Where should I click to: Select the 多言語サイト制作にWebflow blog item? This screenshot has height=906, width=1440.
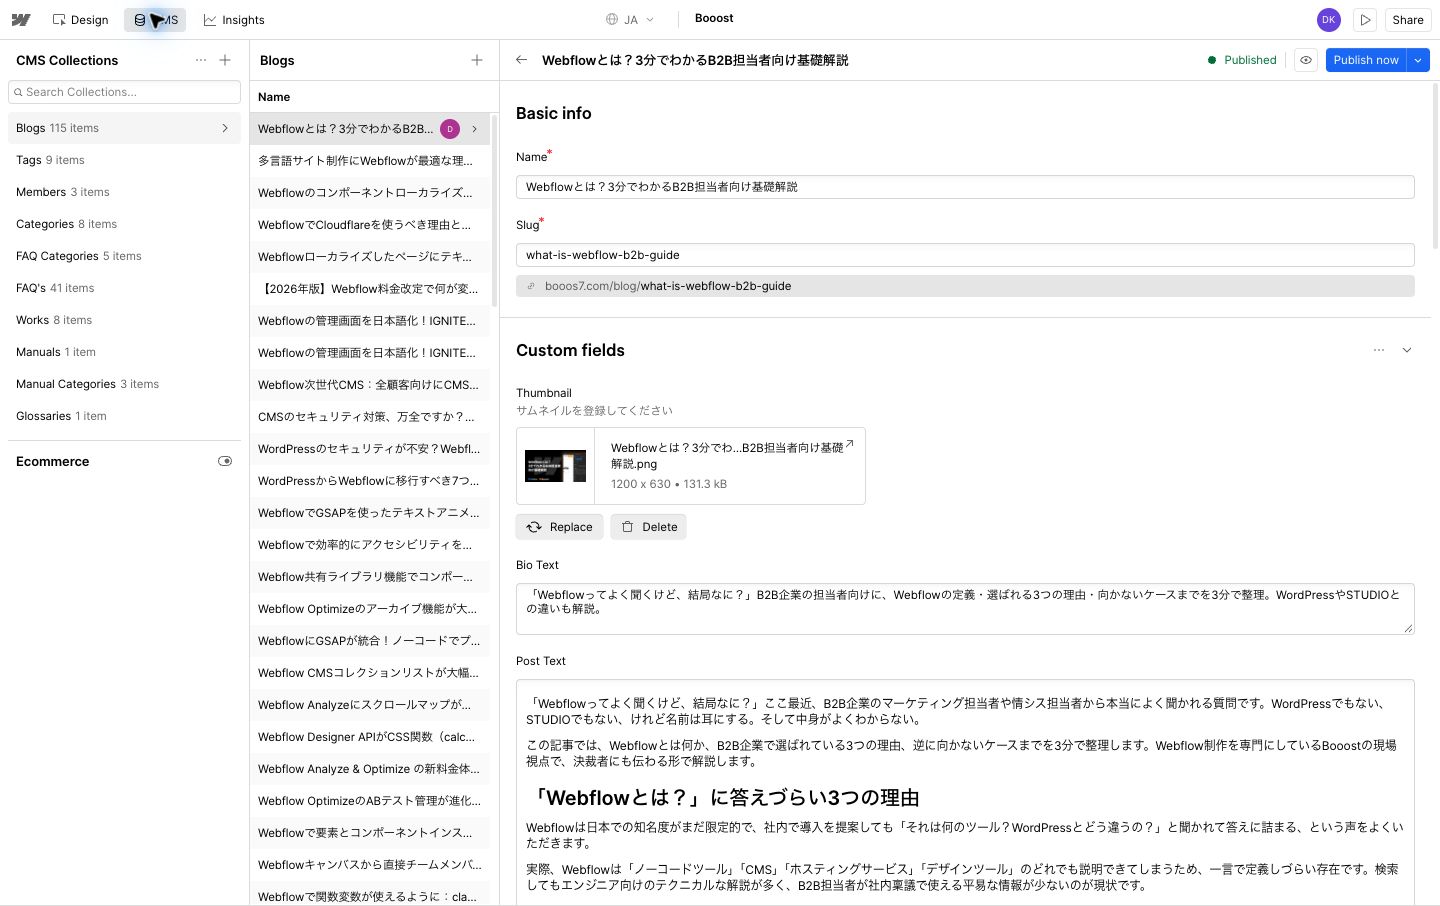tap(369, 160)
